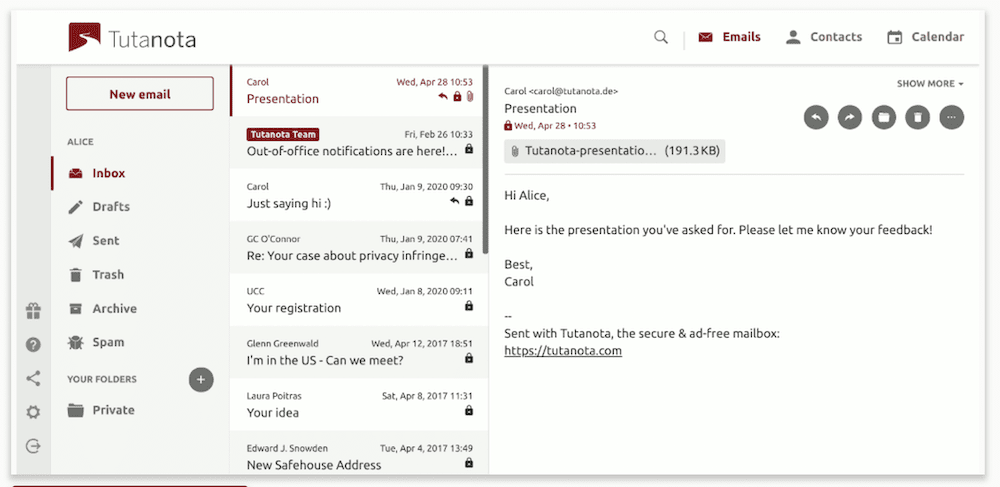1000x487 pixels.
Task: Open the more options ellipsis button
Action: click(952, 117)
